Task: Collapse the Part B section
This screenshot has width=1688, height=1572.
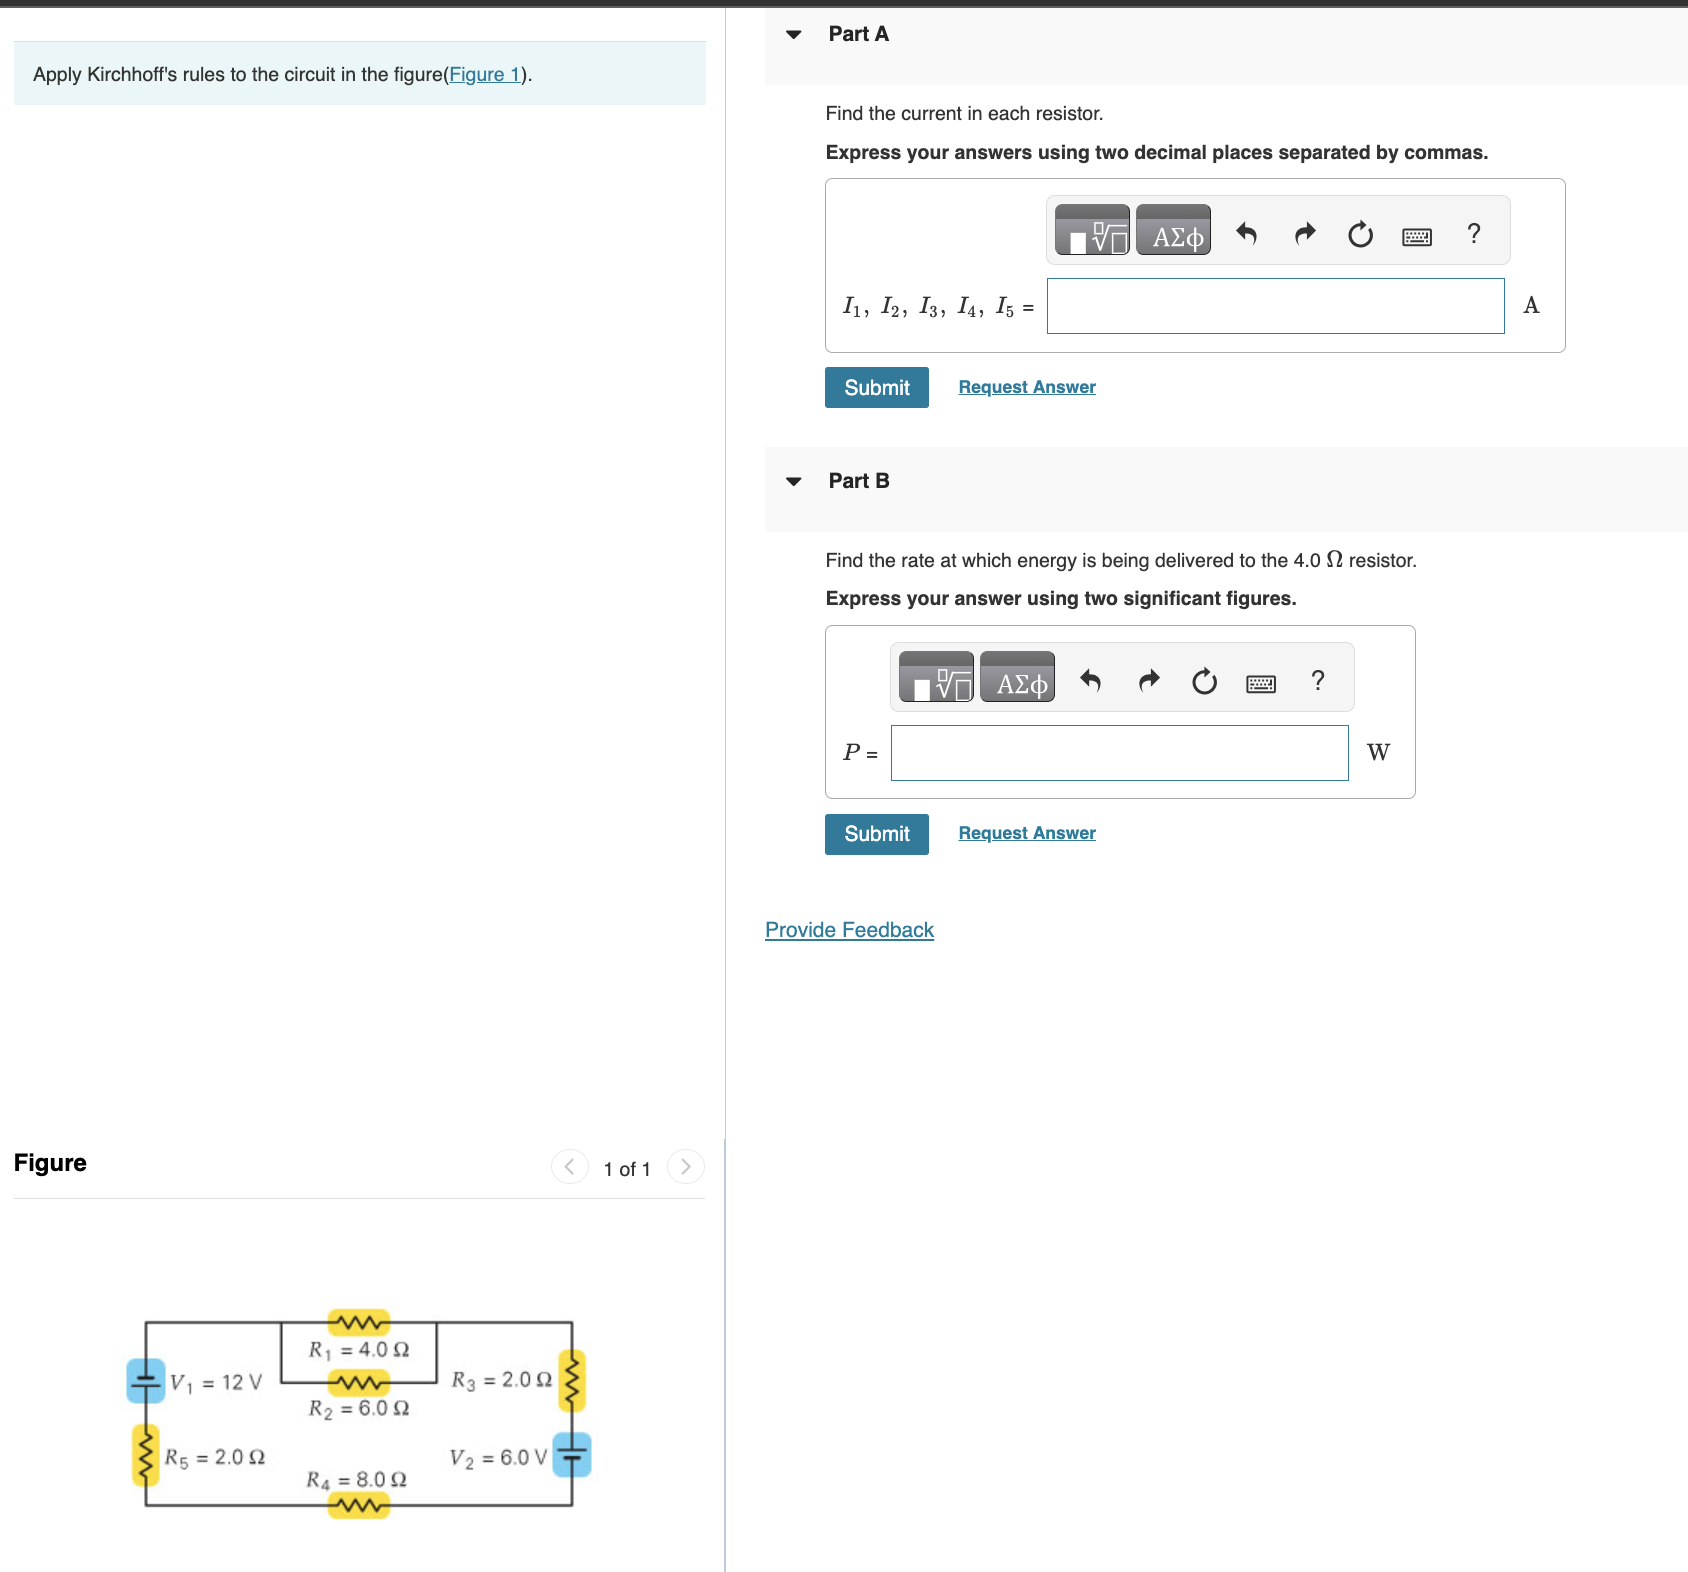Action: click(791, 481)
